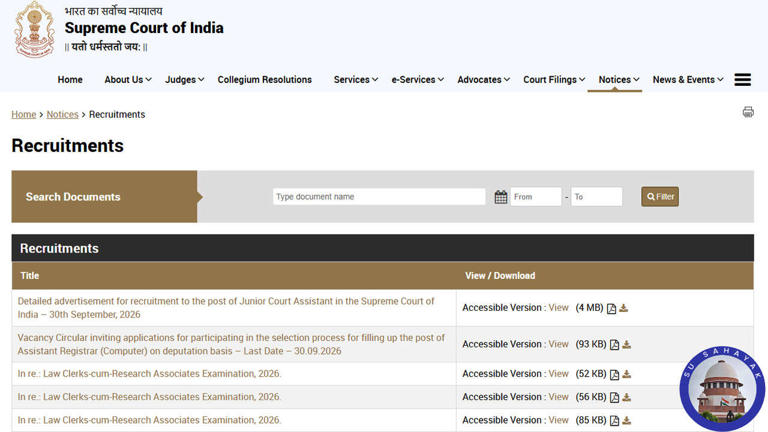Download the 93 KB Vacancy Circular file
The image size is (768, 432).
626,345
